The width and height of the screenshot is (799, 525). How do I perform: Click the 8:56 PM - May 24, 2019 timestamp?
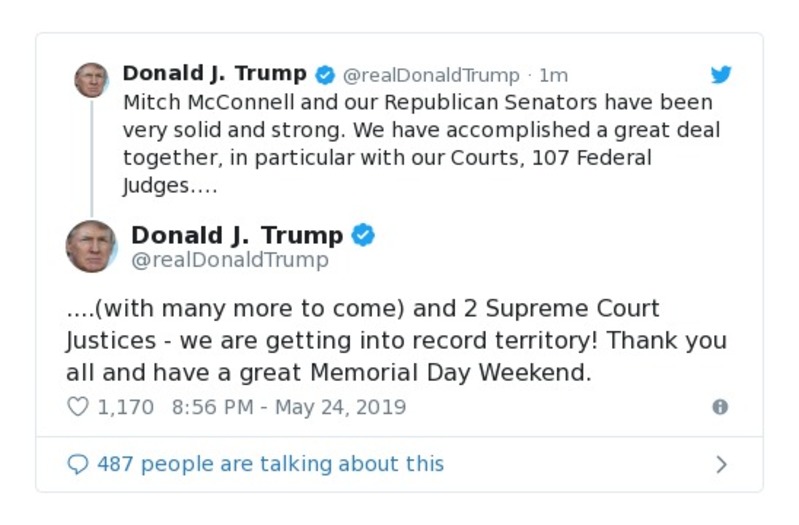click(289, 407)
